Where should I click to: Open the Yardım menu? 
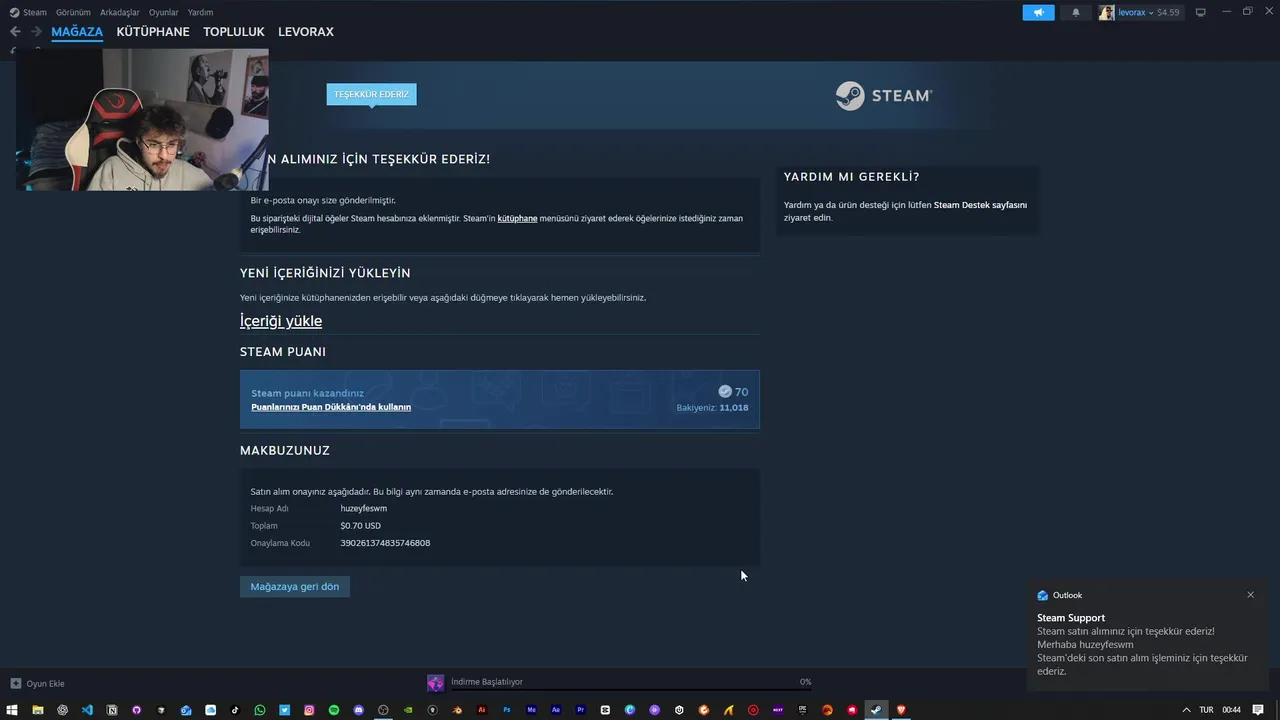coord(200,13)
